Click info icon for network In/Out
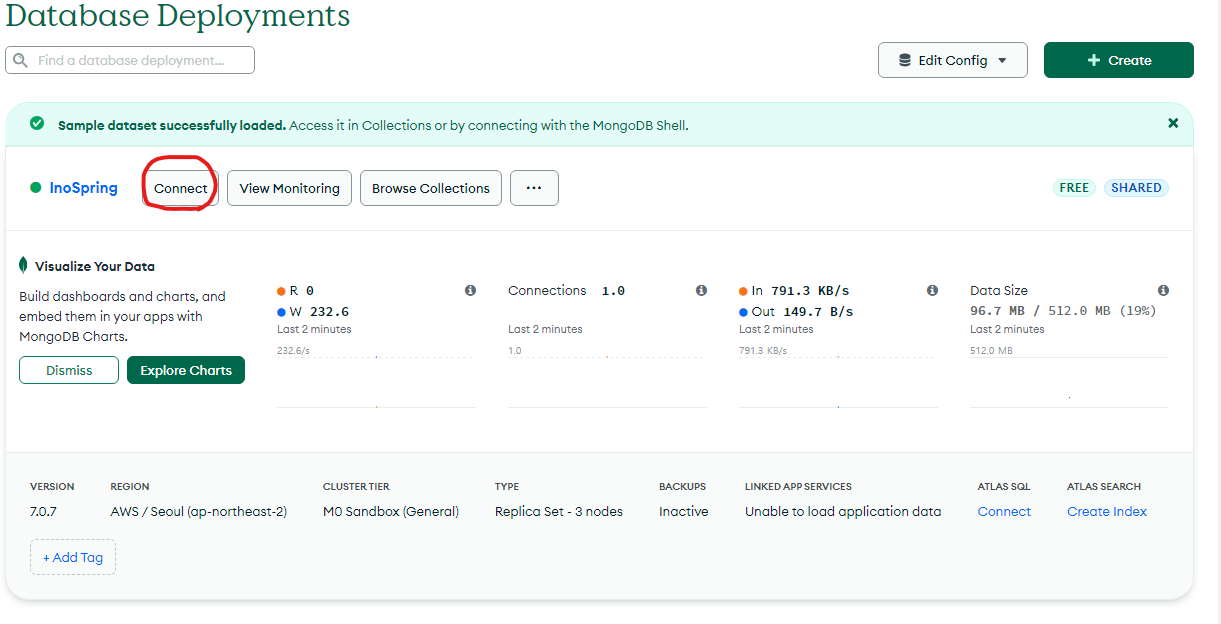 tap(932, 291)
